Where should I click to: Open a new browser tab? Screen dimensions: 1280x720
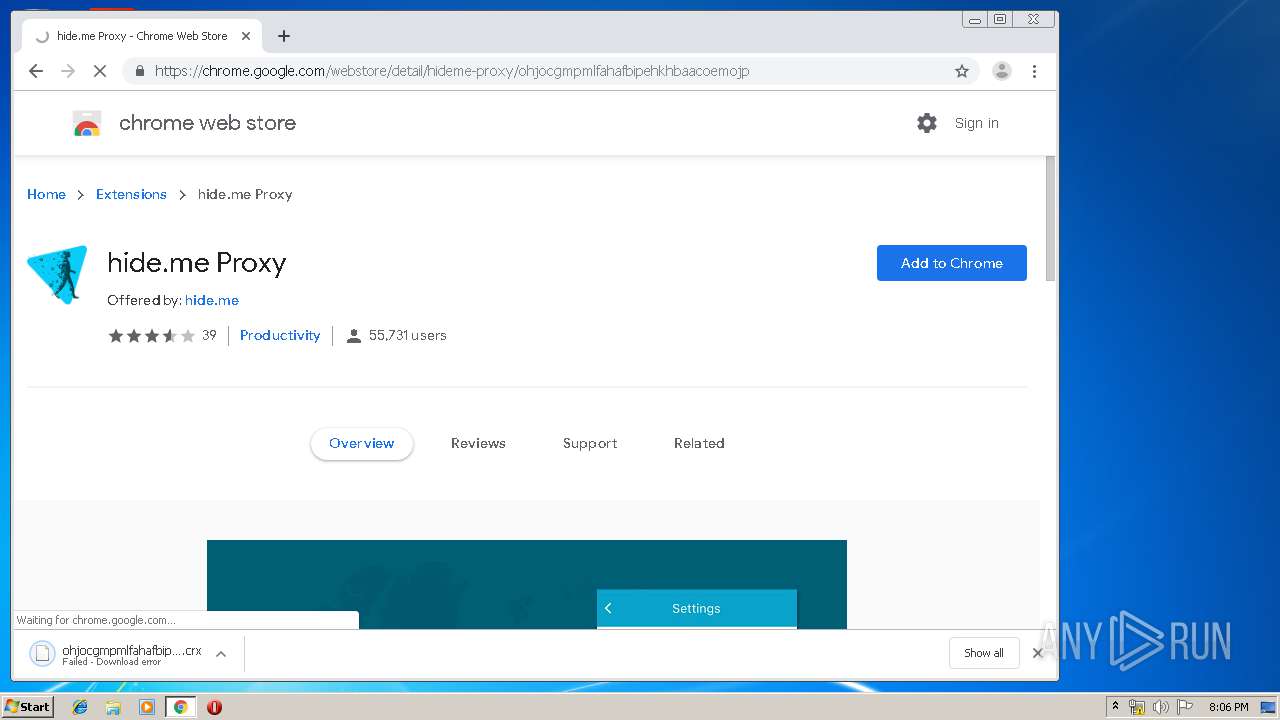[x=284, y=36]
